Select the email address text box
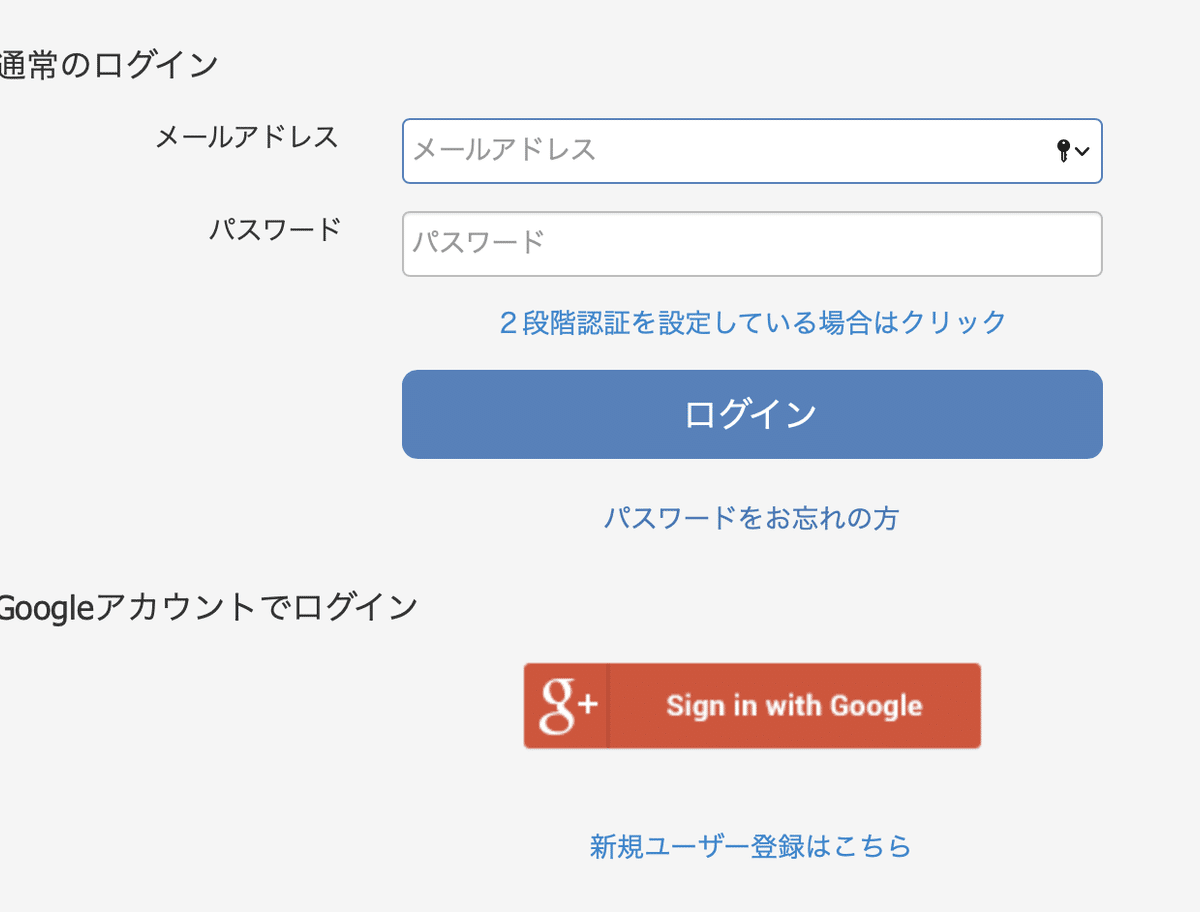 pyautogui.click(x=730, y=151)
